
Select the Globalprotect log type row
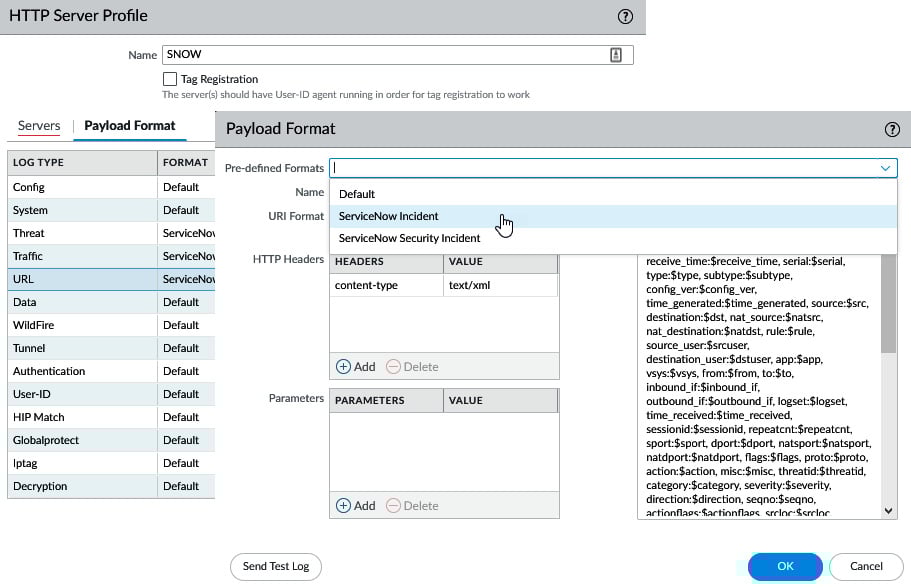111,441
